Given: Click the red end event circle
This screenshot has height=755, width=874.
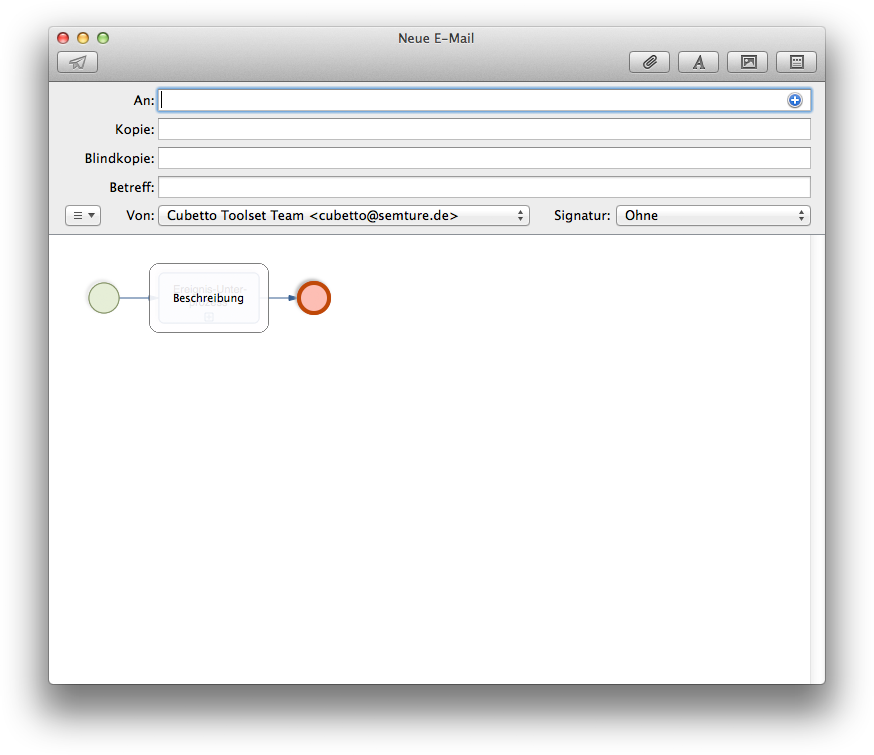Looking at the screenshot, I should coord(314,298).
